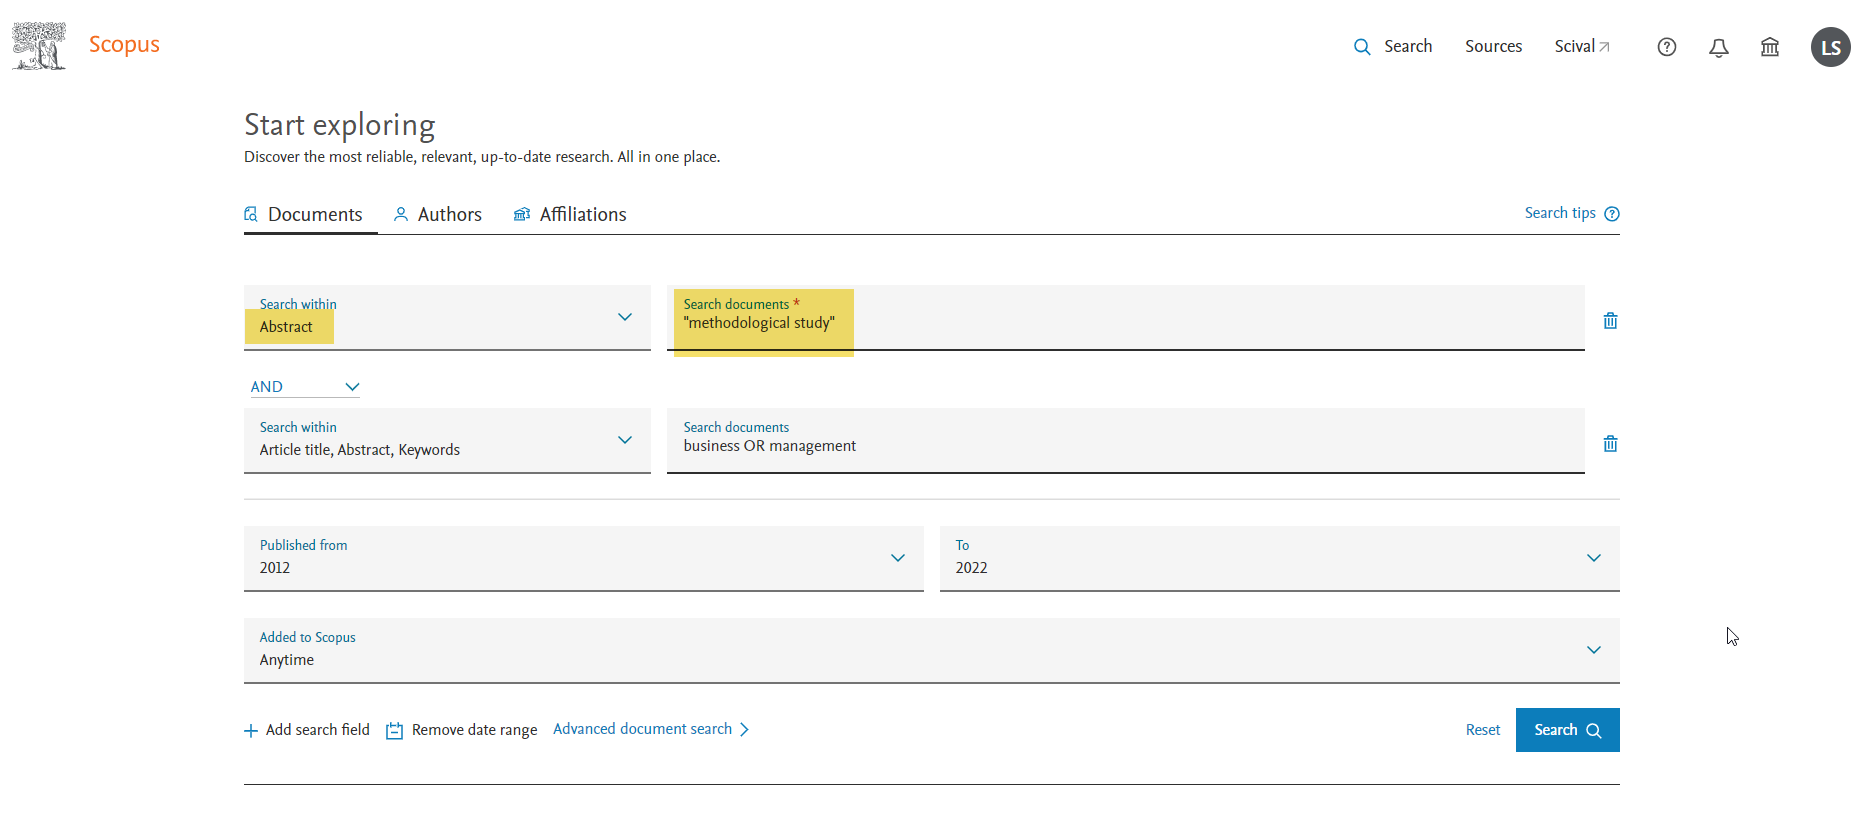This screenshot has height=814, width=1861.
Task: Change the AND boolean operator dropdown
Action: tap(304, 387)
